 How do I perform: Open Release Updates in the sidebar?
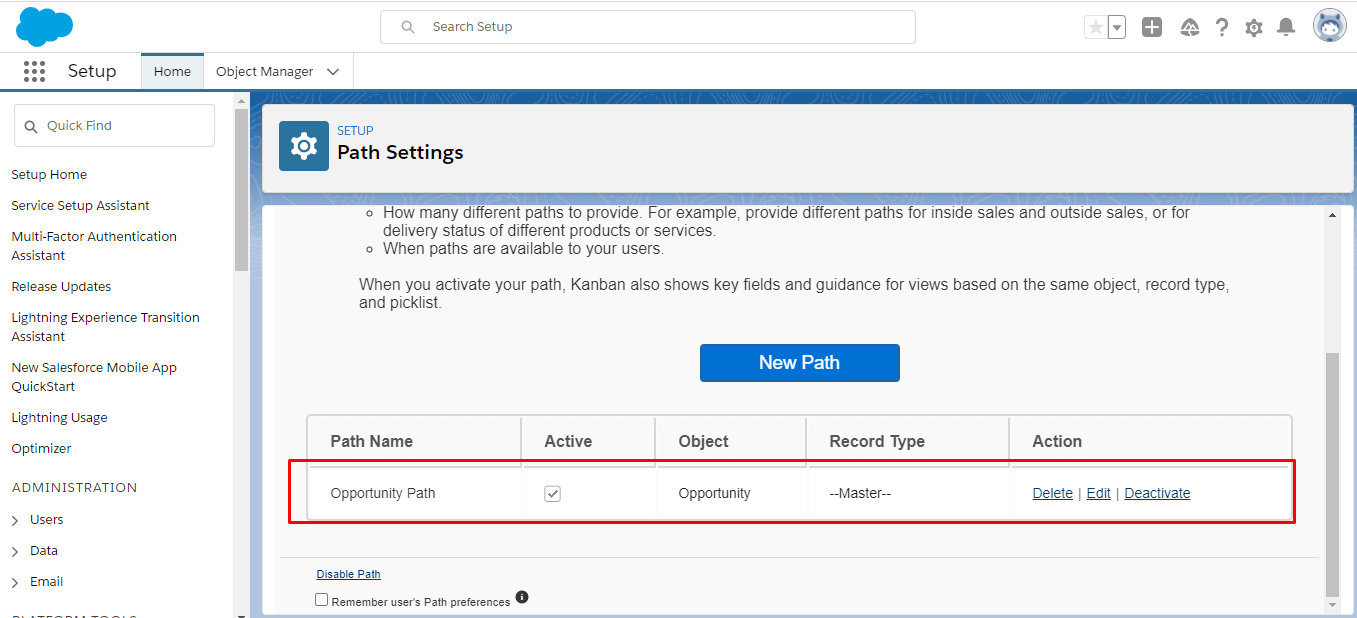coord(61,286)
